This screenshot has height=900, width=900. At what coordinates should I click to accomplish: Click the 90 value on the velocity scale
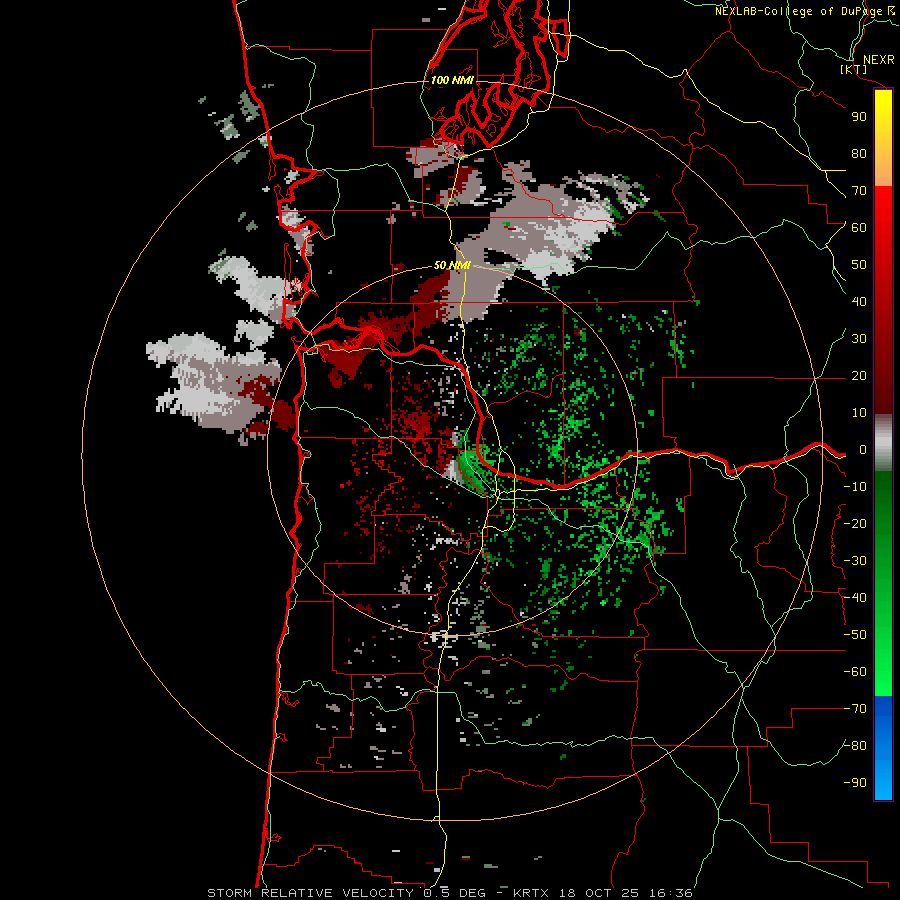[x=859, y=117]
